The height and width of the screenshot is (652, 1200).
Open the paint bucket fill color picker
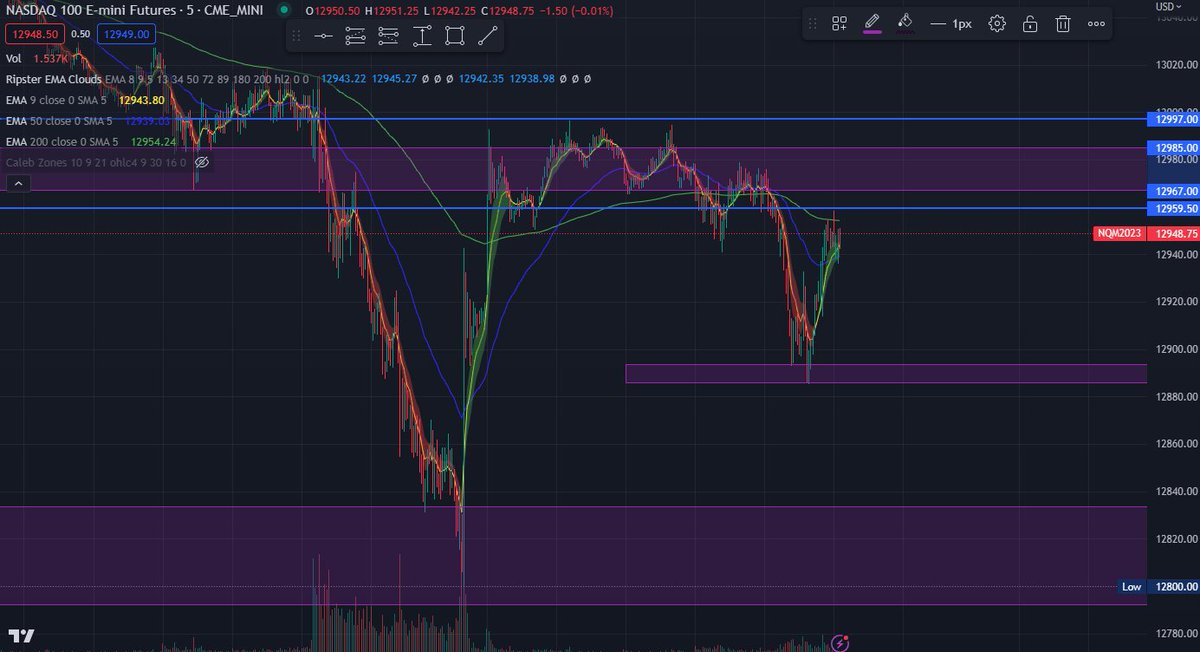(x=905, y=23)
